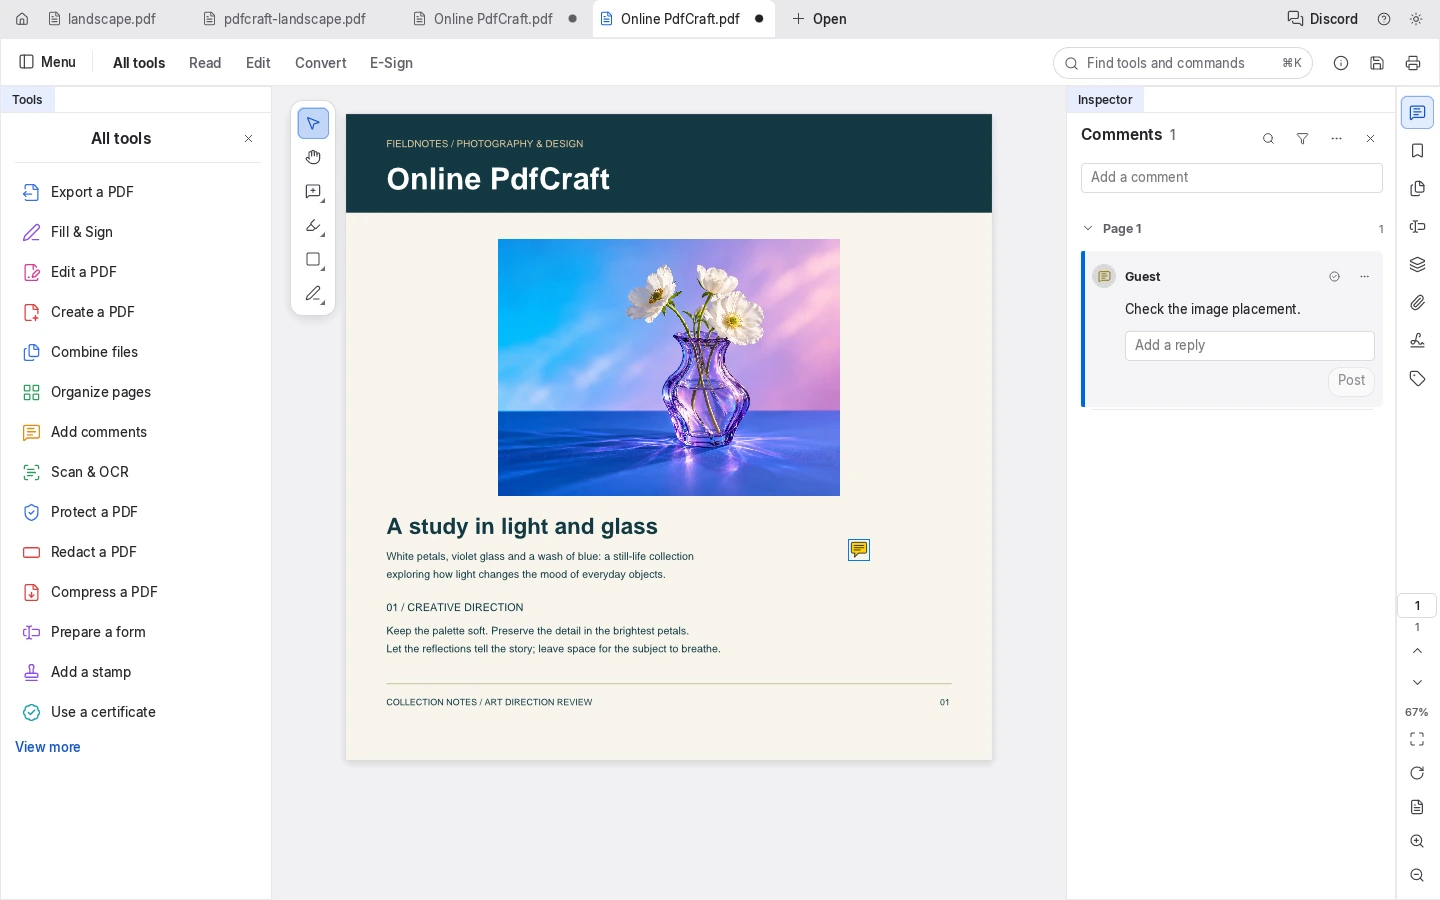Rotate the page view
This screenshot has width=1440, height=900.
pyautogui.click(x=1417, y=773)
